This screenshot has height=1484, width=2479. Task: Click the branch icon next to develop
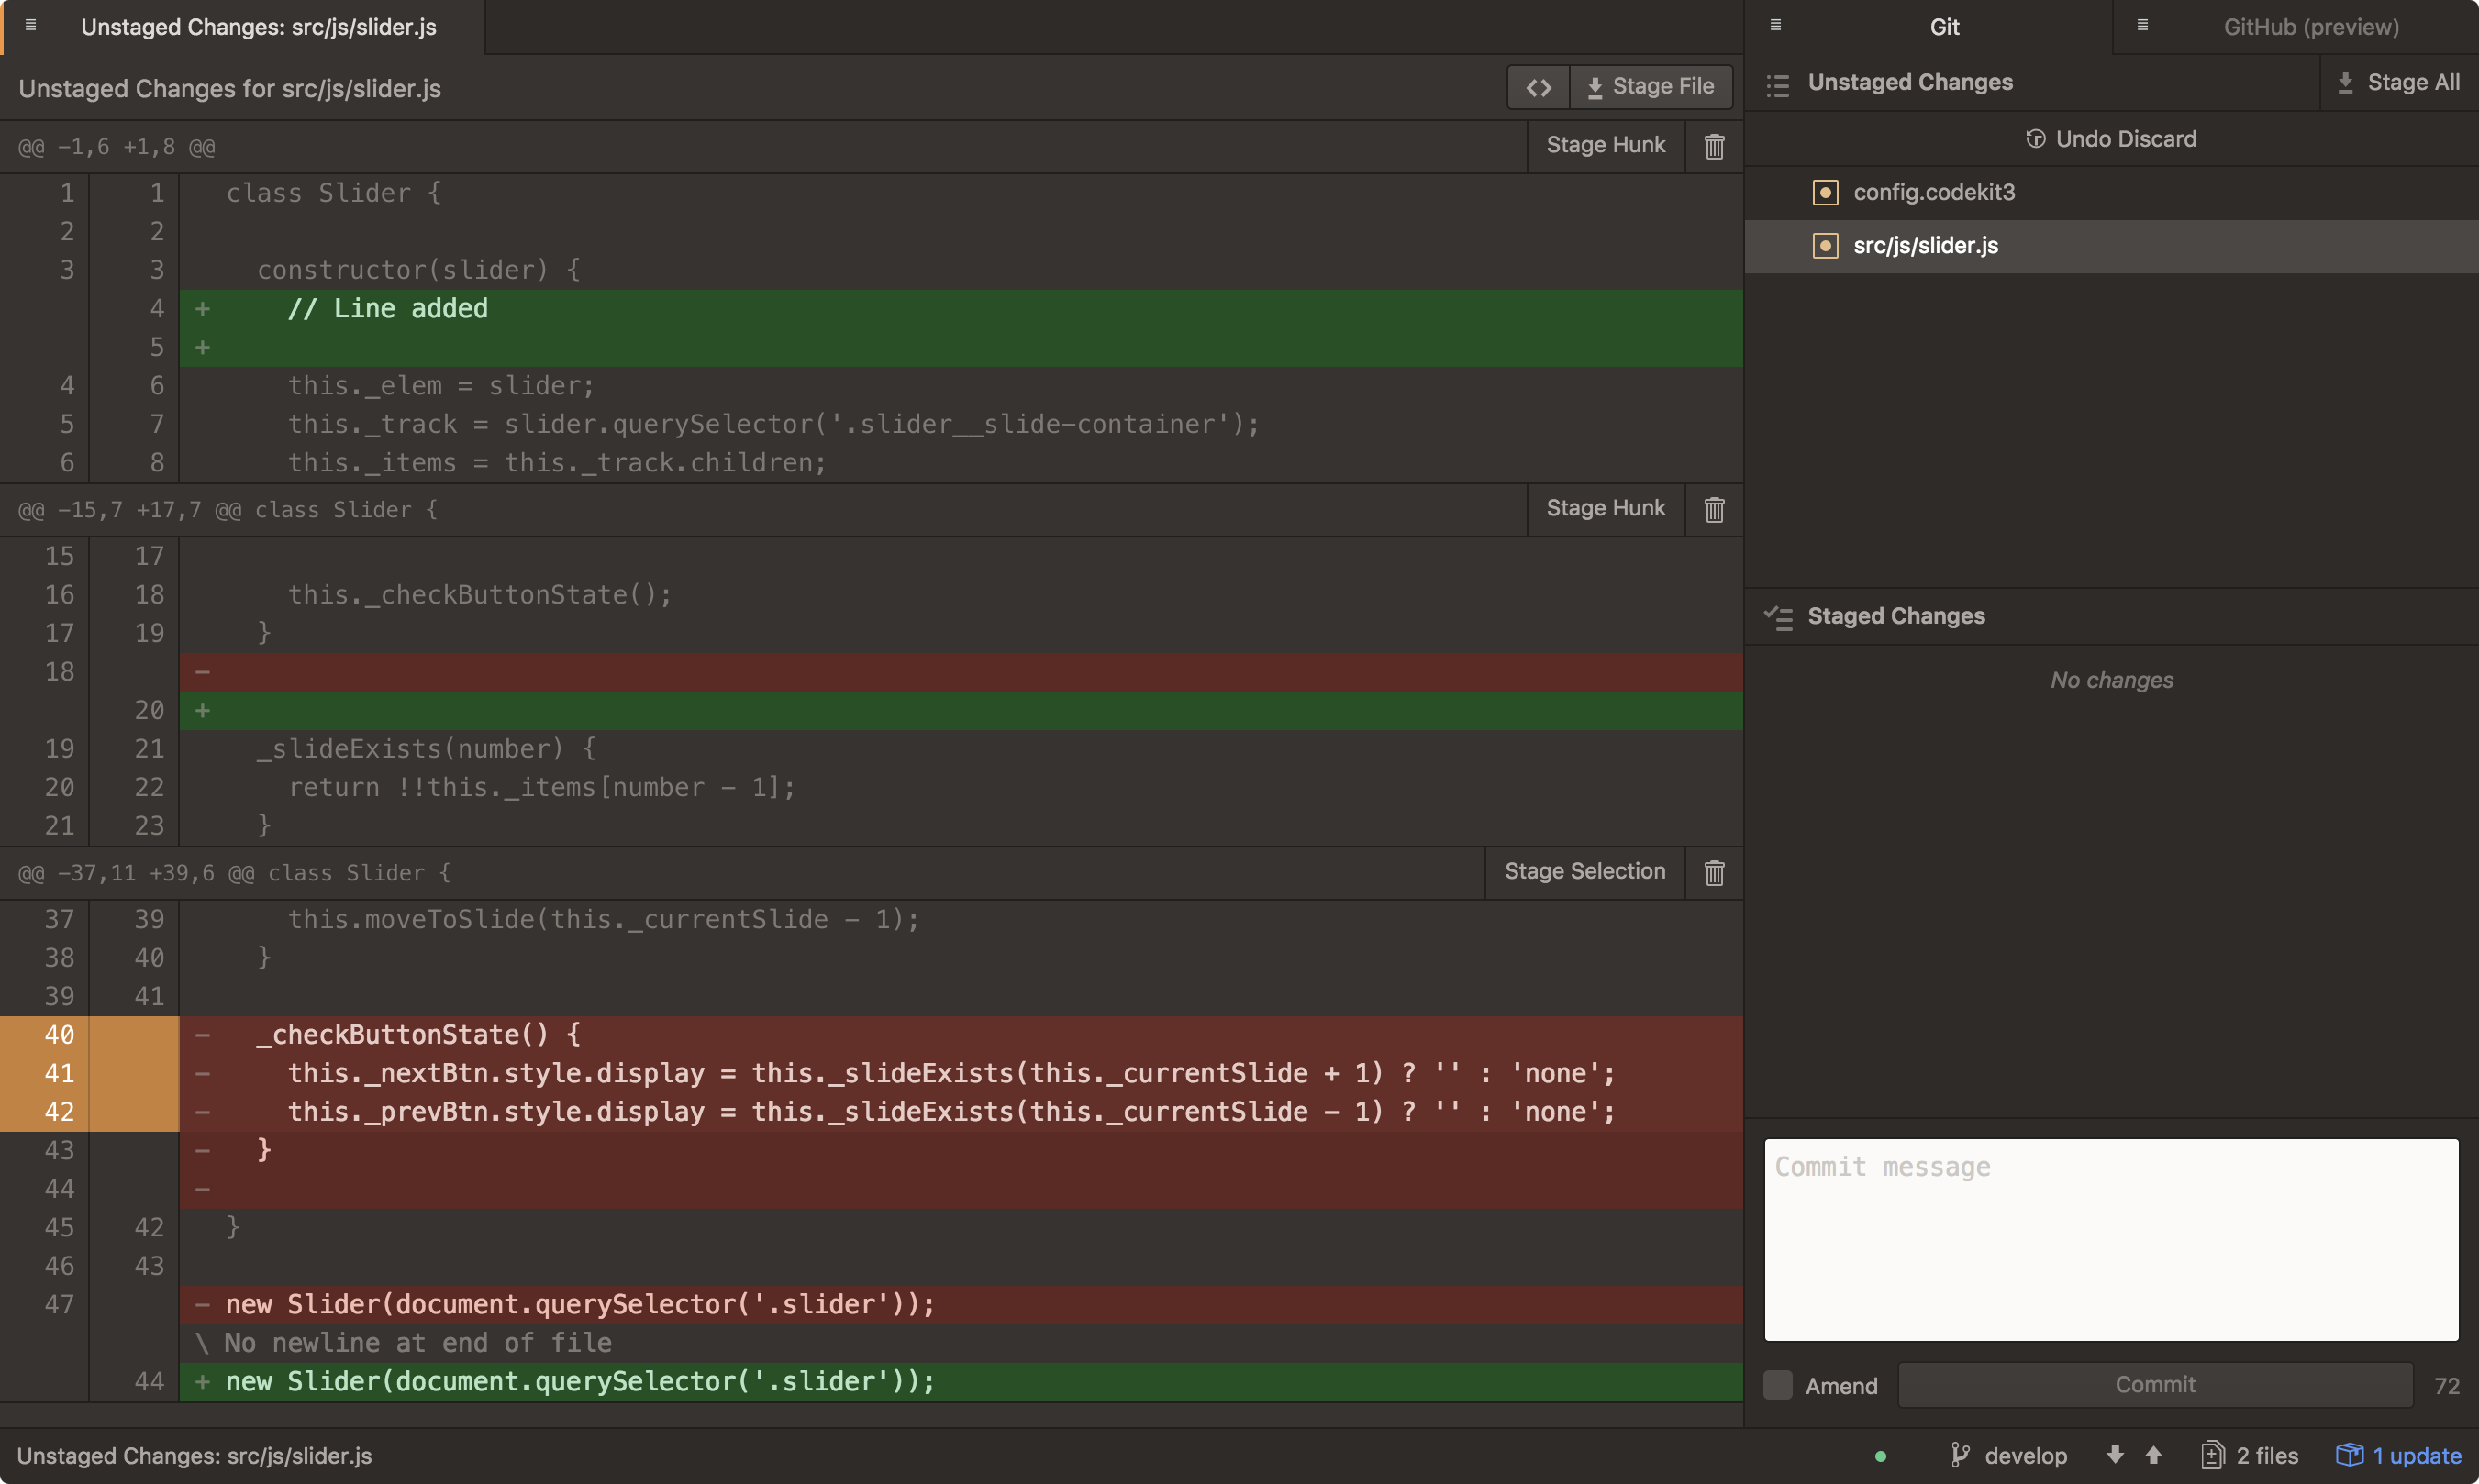(1962, 1455)
